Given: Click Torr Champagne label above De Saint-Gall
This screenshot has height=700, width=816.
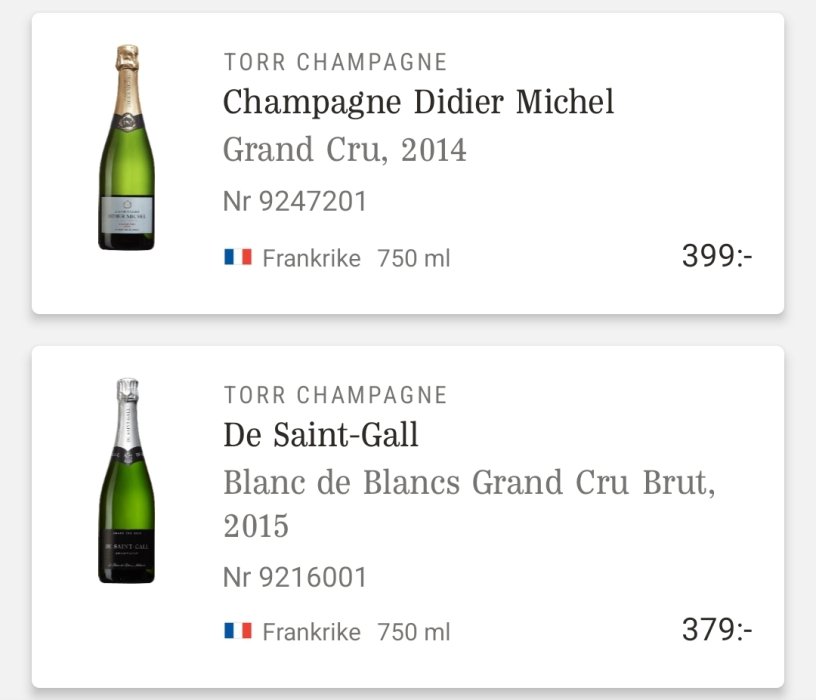Looking at the screenshot, I should coord(335,395).
